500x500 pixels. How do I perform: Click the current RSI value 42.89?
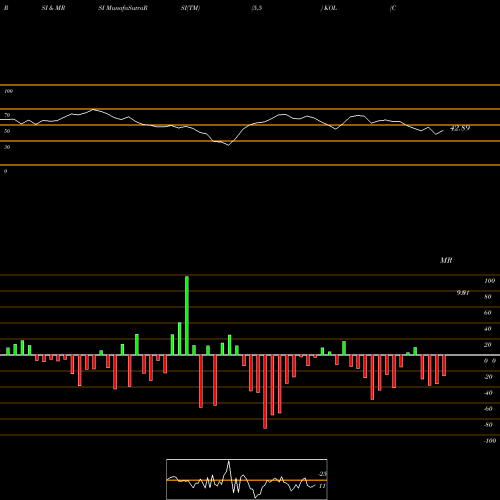pyautogui.click(x=460, y=128)
